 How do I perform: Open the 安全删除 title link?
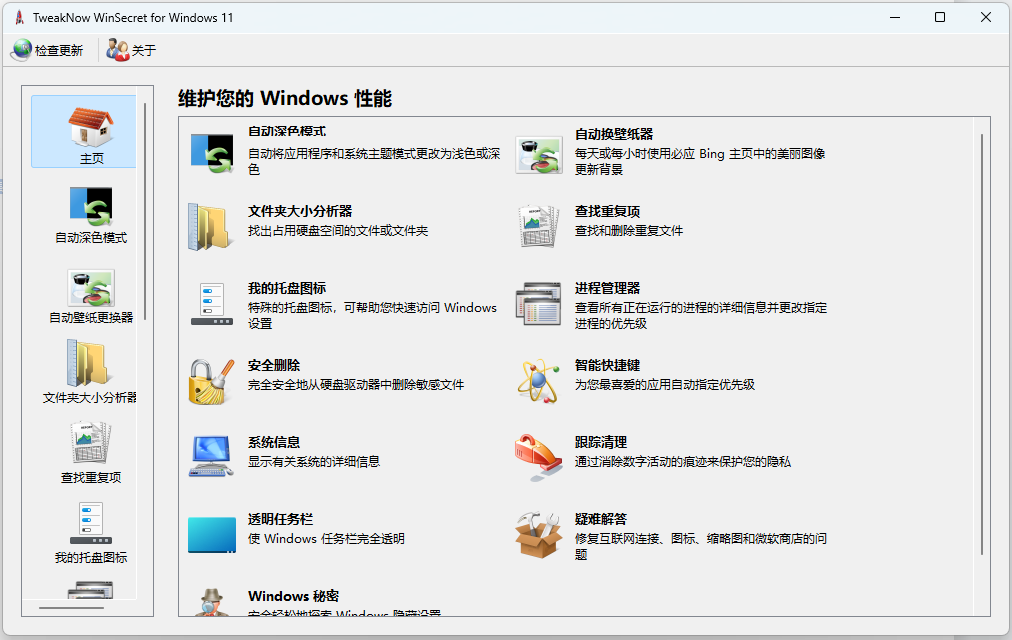tap(274, 365)
